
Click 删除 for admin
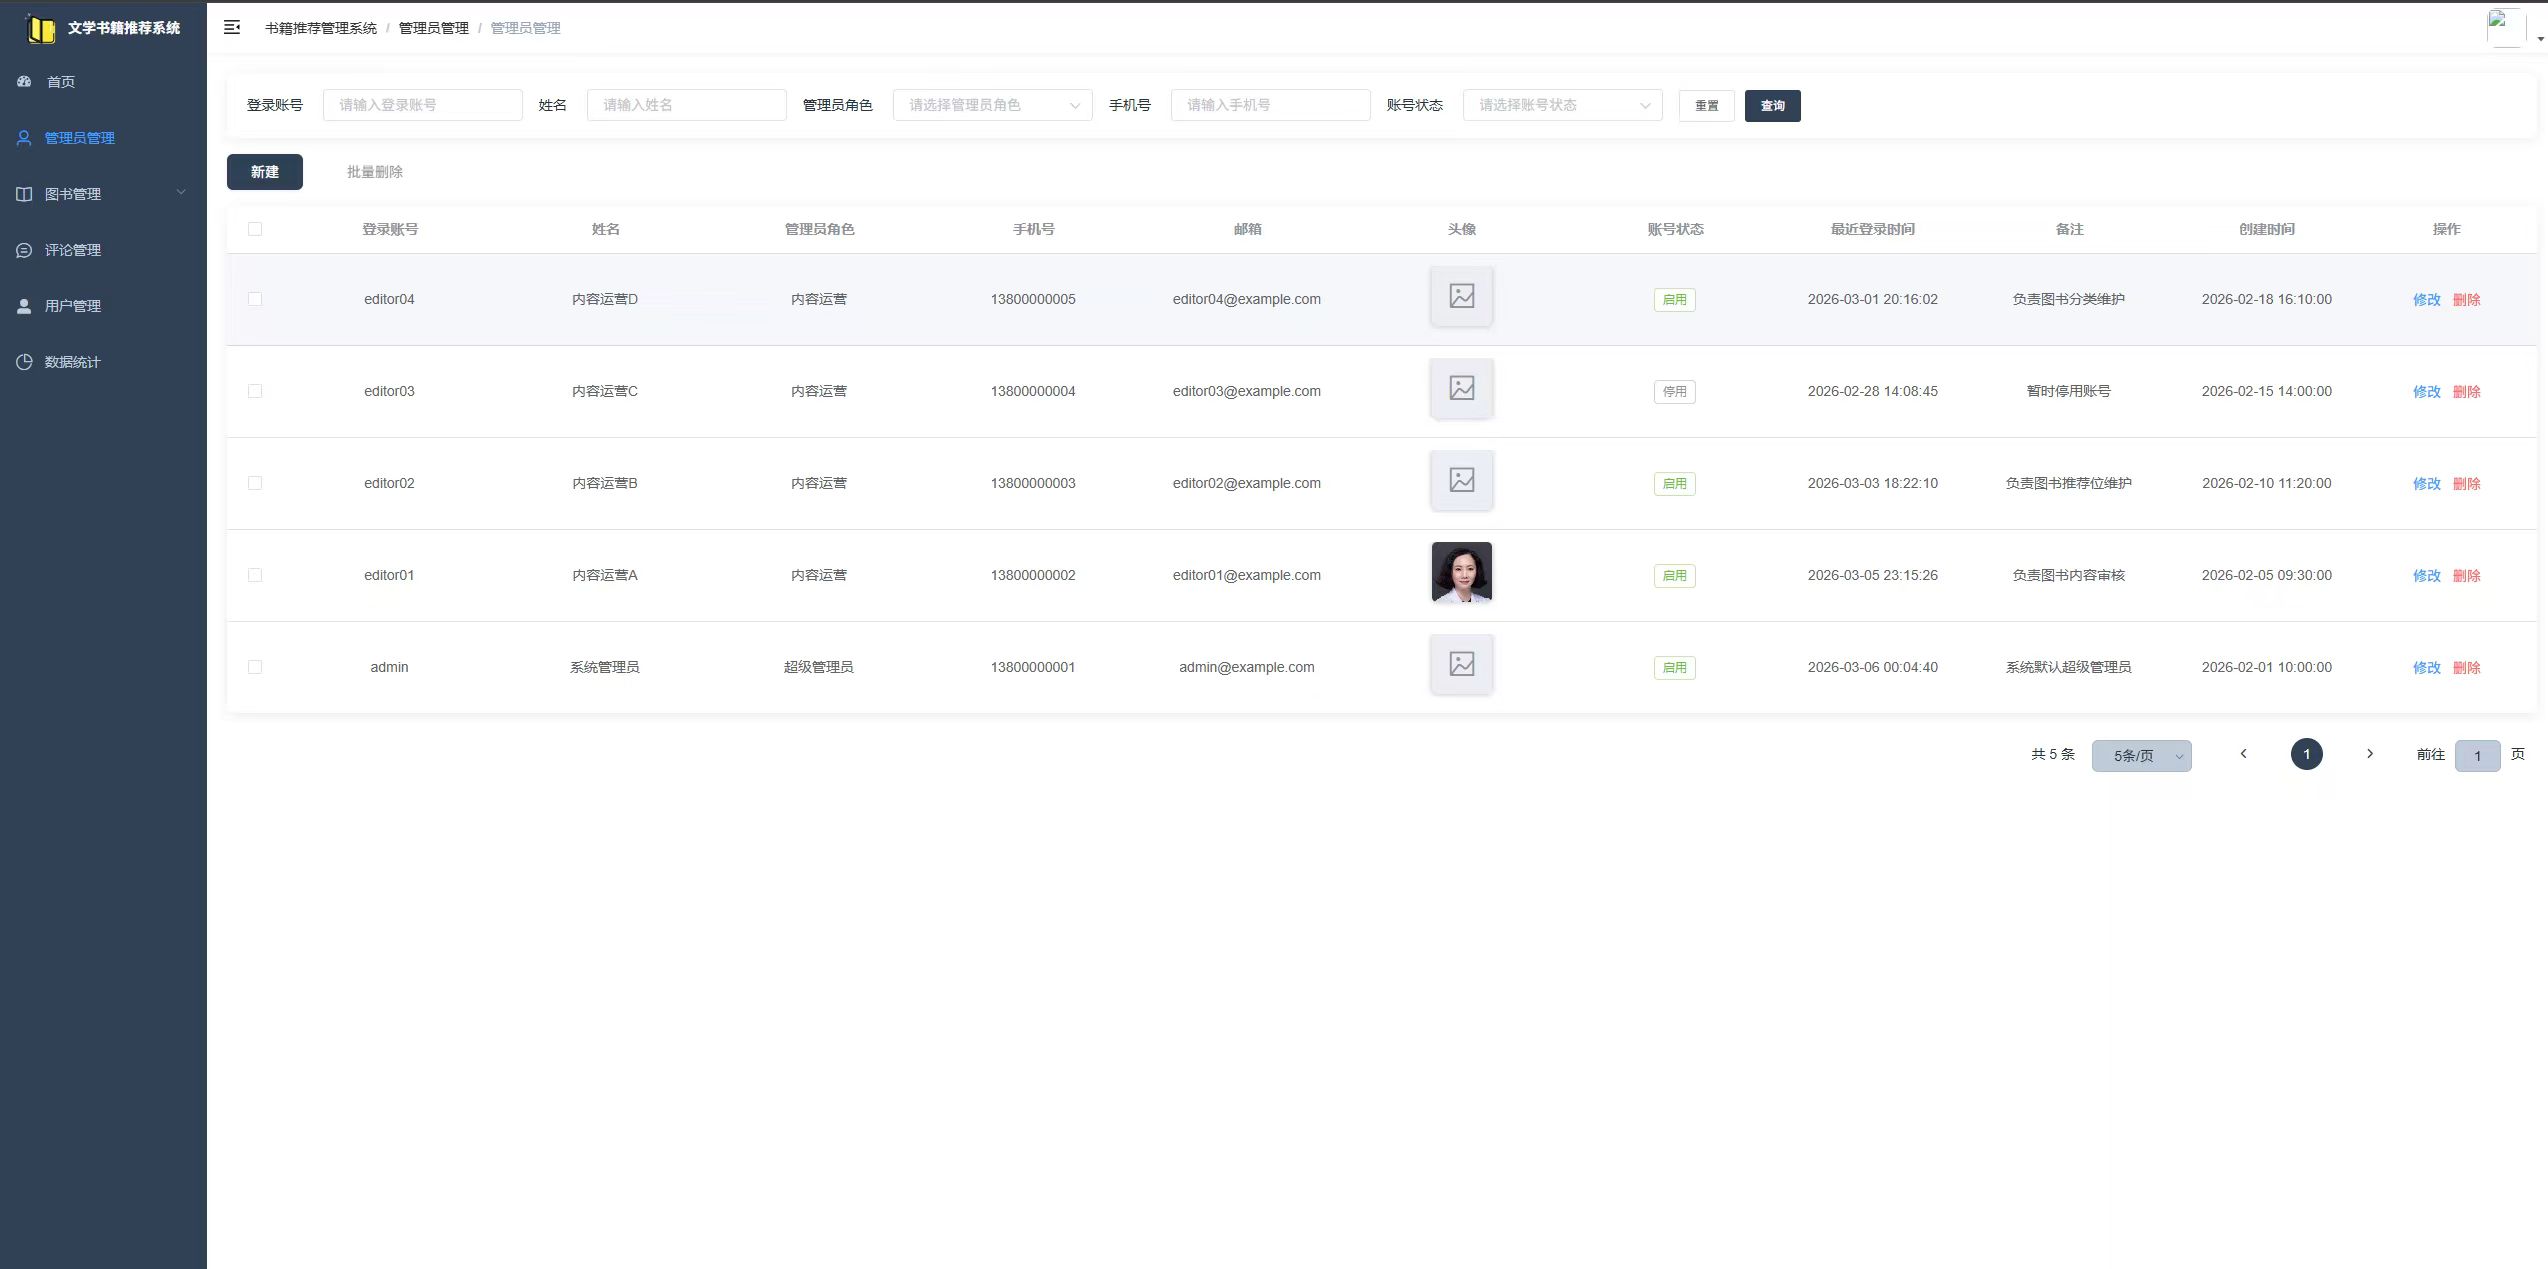coord(2466,667)
